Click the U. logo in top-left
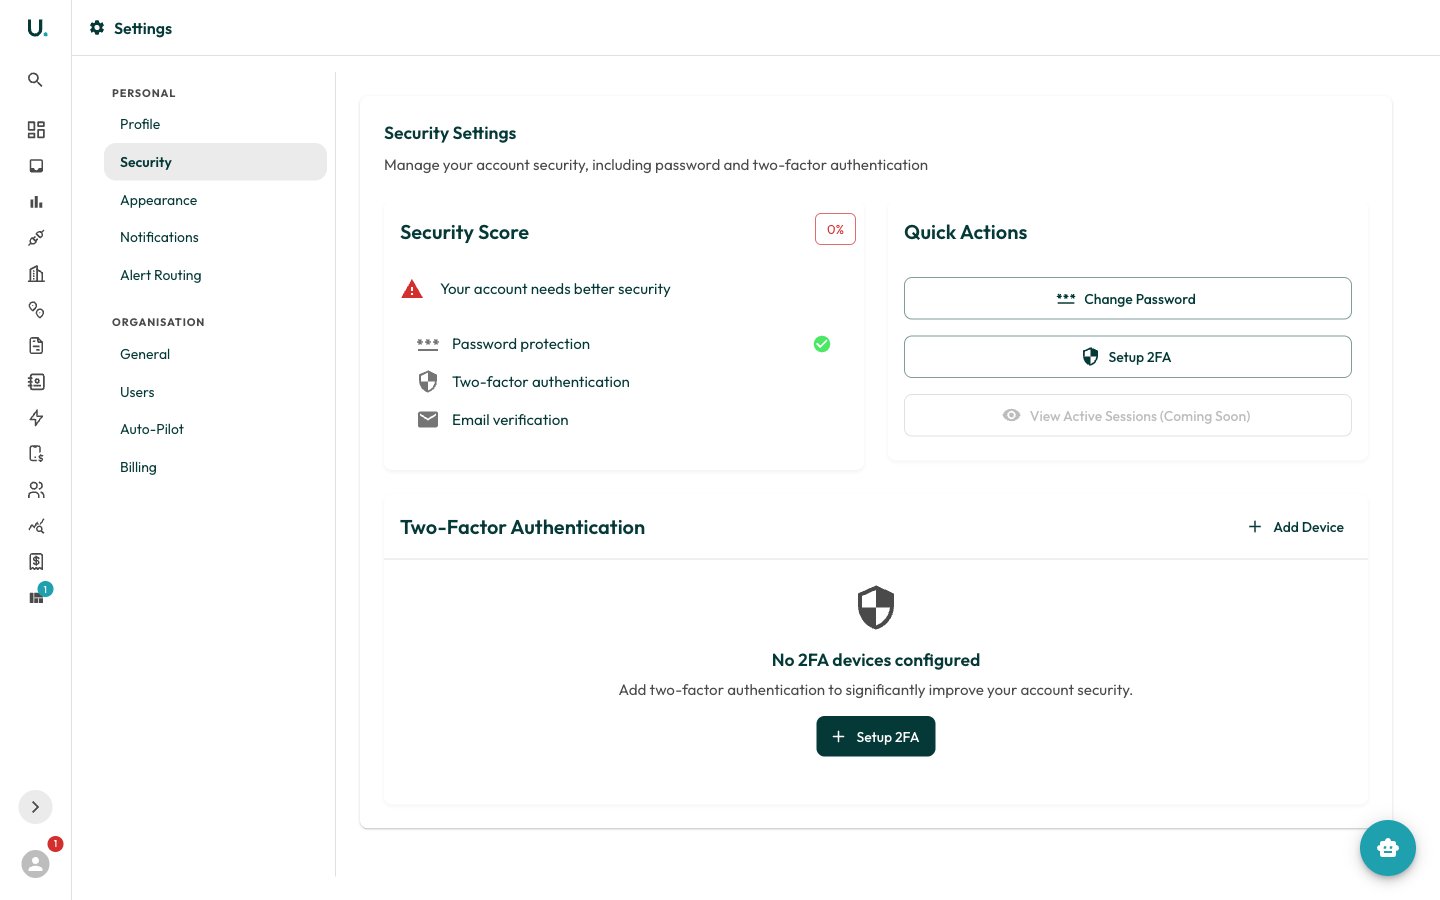1440x900 pixels. (37, 28)
